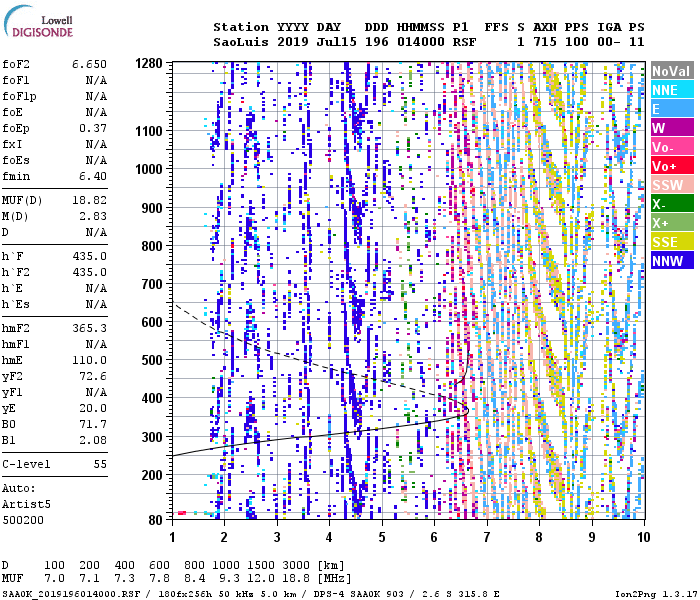Select the X- legend swatch
The image size is (700, 600).
(672, 204)
